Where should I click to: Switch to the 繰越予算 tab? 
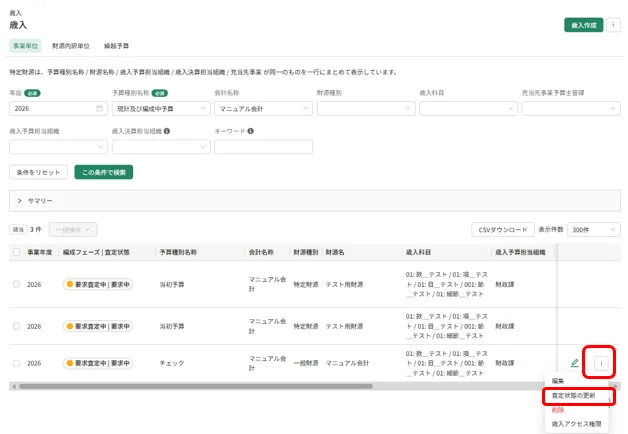[116, 46]
